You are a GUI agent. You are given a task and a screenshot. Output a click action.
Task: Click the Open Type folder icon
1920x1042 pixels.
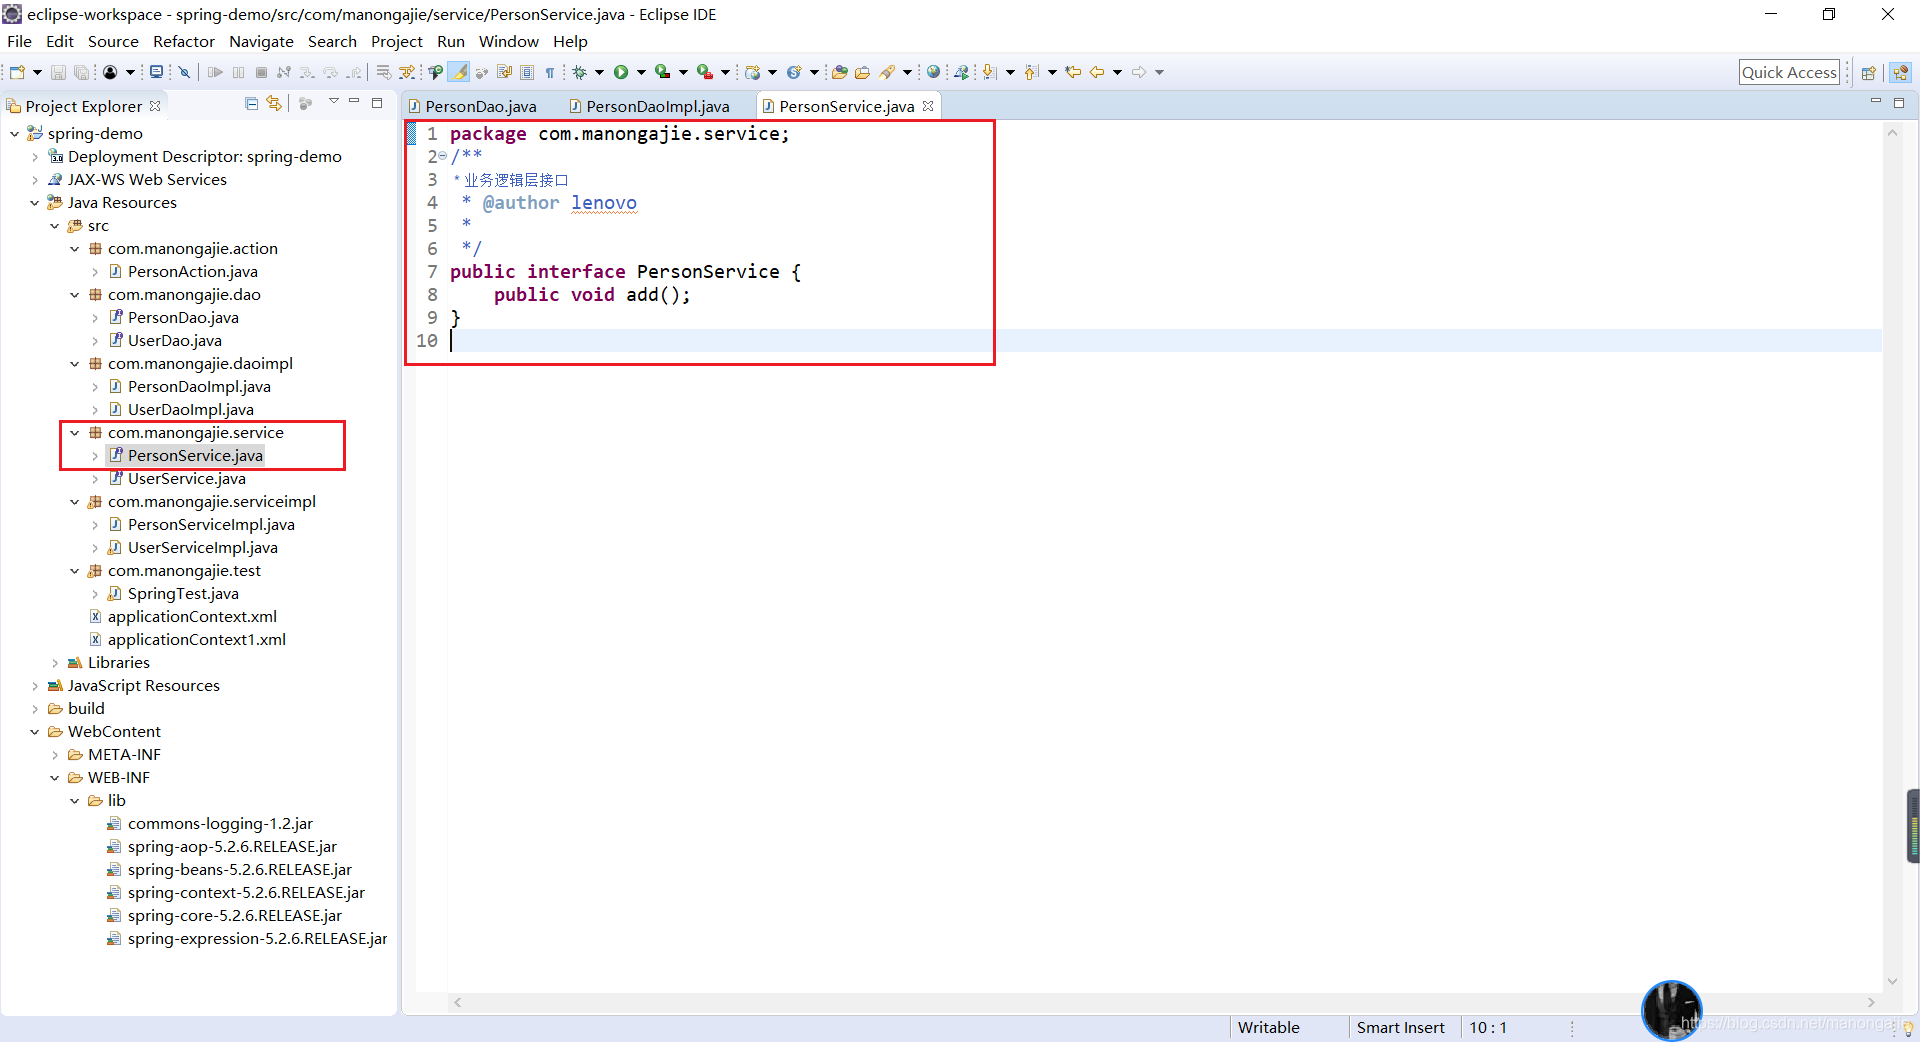tap(840, 72)
